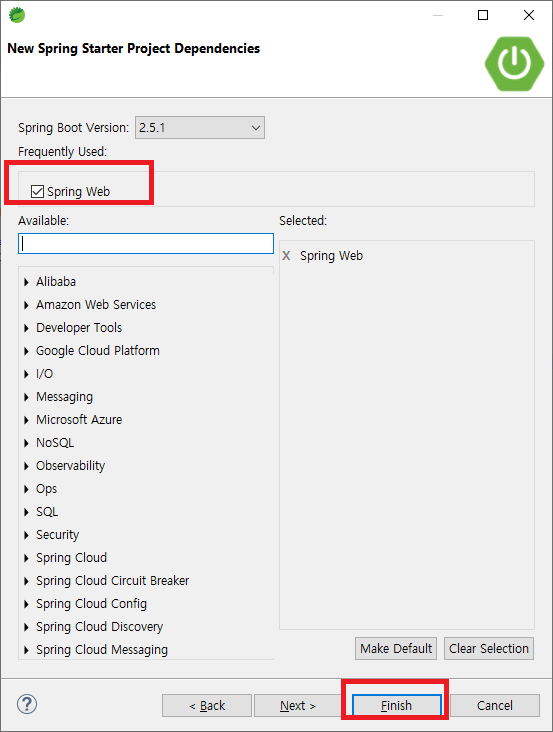The image size is (553, 732).
Task: Close the dialog with the X button
Action: pyautogui.click(x=529, y=15)
